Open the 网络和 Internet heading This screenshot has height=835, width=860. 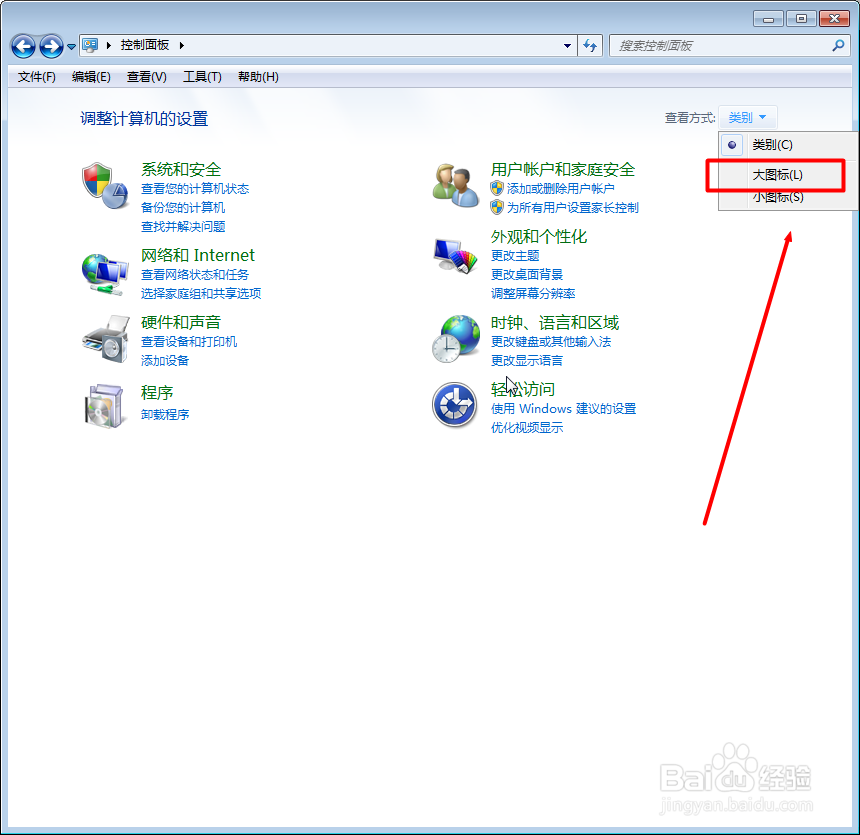pyautogui.click(x=197, y=255)
